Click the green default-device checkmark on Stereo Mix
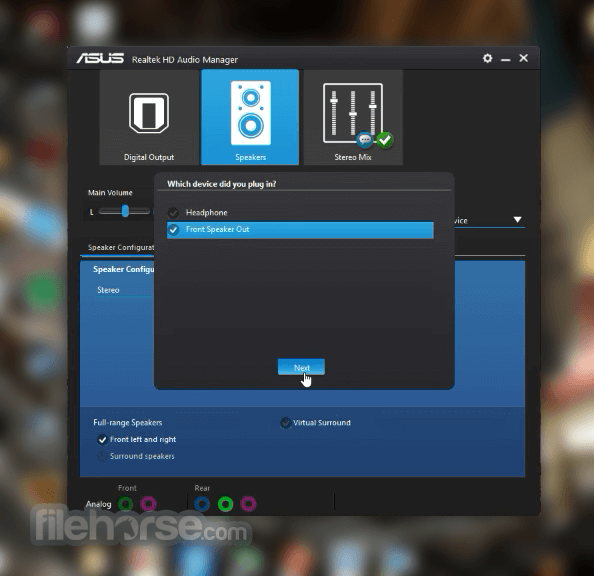 (385, 140)
